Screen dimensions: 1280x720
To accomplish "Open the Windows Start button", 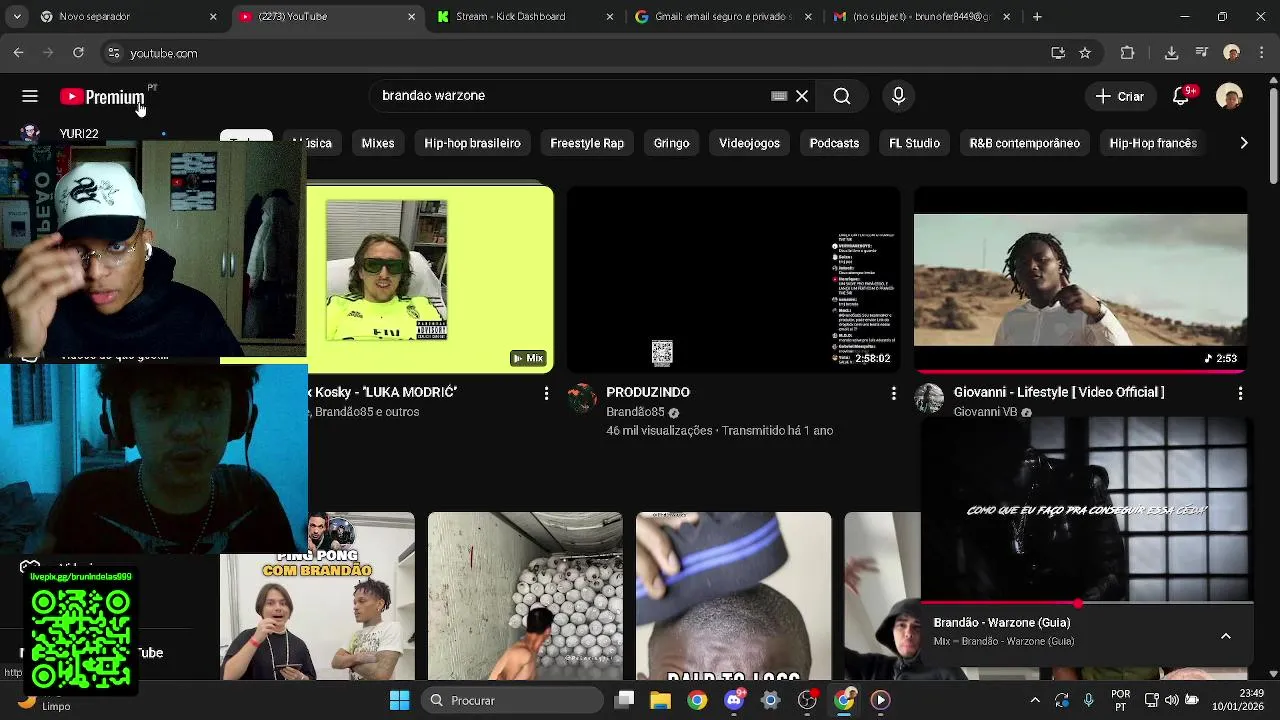I will (x=399, y=700).
